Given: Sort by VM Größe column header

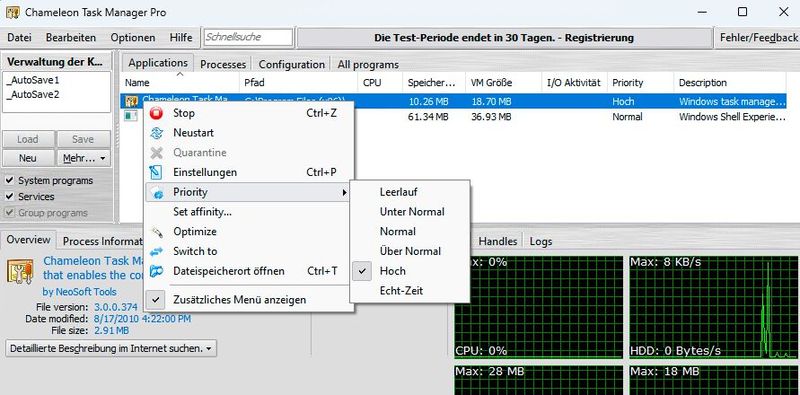Looking at the screenshot, I should coord(503,83).
